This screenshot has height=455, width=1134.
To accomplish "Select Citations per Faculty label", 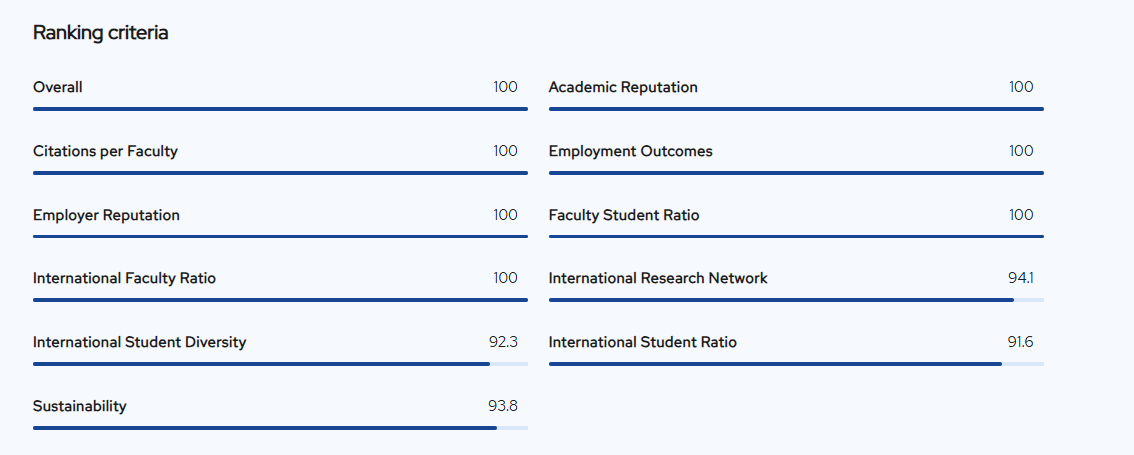I will point(105,151).
